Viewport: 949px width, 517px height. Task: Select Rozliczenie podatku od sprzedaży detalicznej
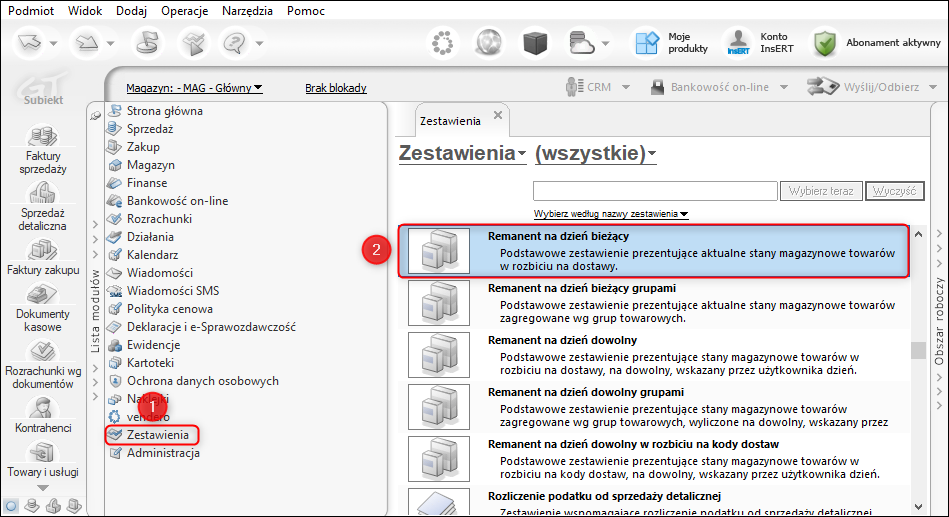coord(654,502)
